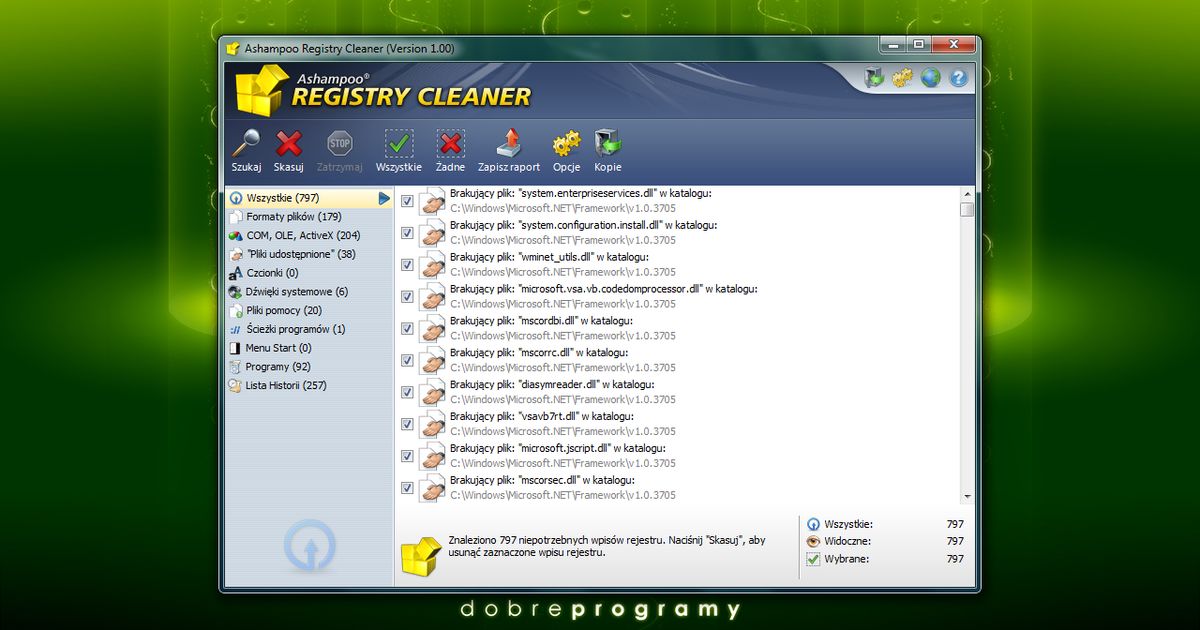Select Formaty plików (179) category
The height and width of the screenshot is (630, 1200).
point(293,217)
